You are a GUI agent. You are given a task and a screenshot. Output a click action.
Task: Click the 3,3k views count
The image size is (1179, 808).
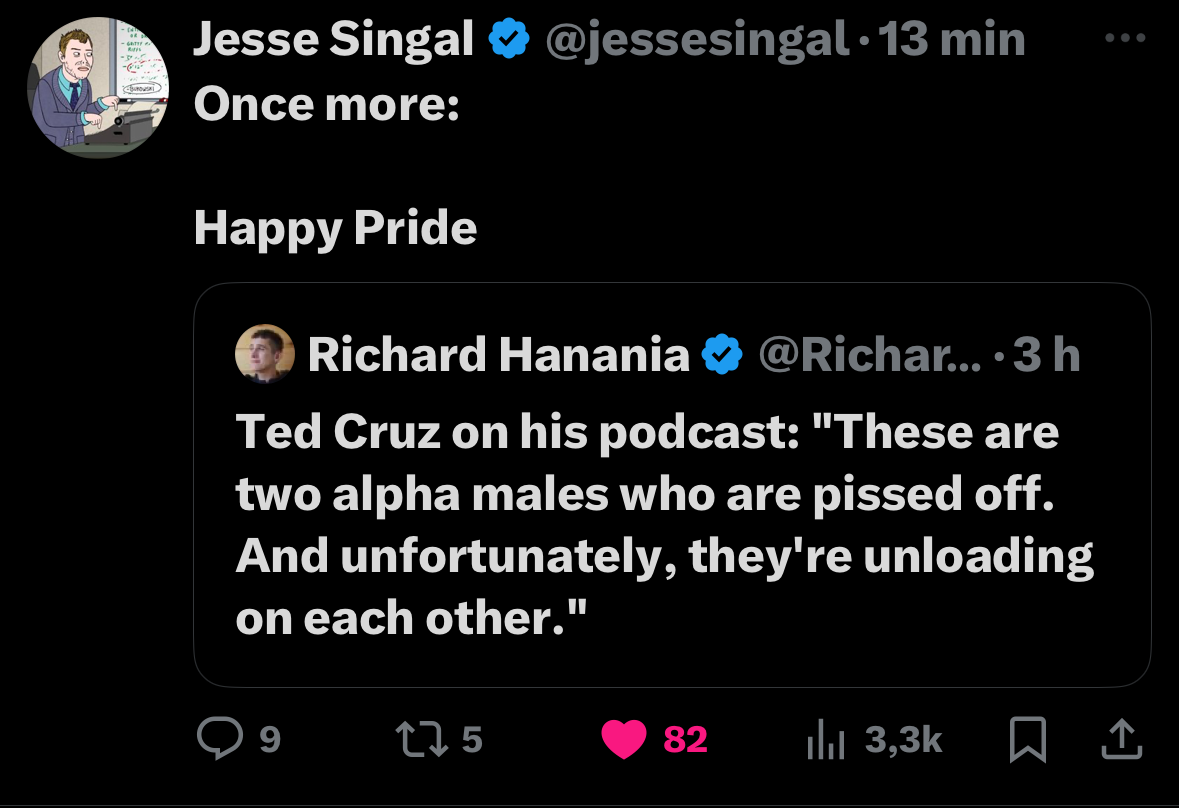(x=903, y=740)
